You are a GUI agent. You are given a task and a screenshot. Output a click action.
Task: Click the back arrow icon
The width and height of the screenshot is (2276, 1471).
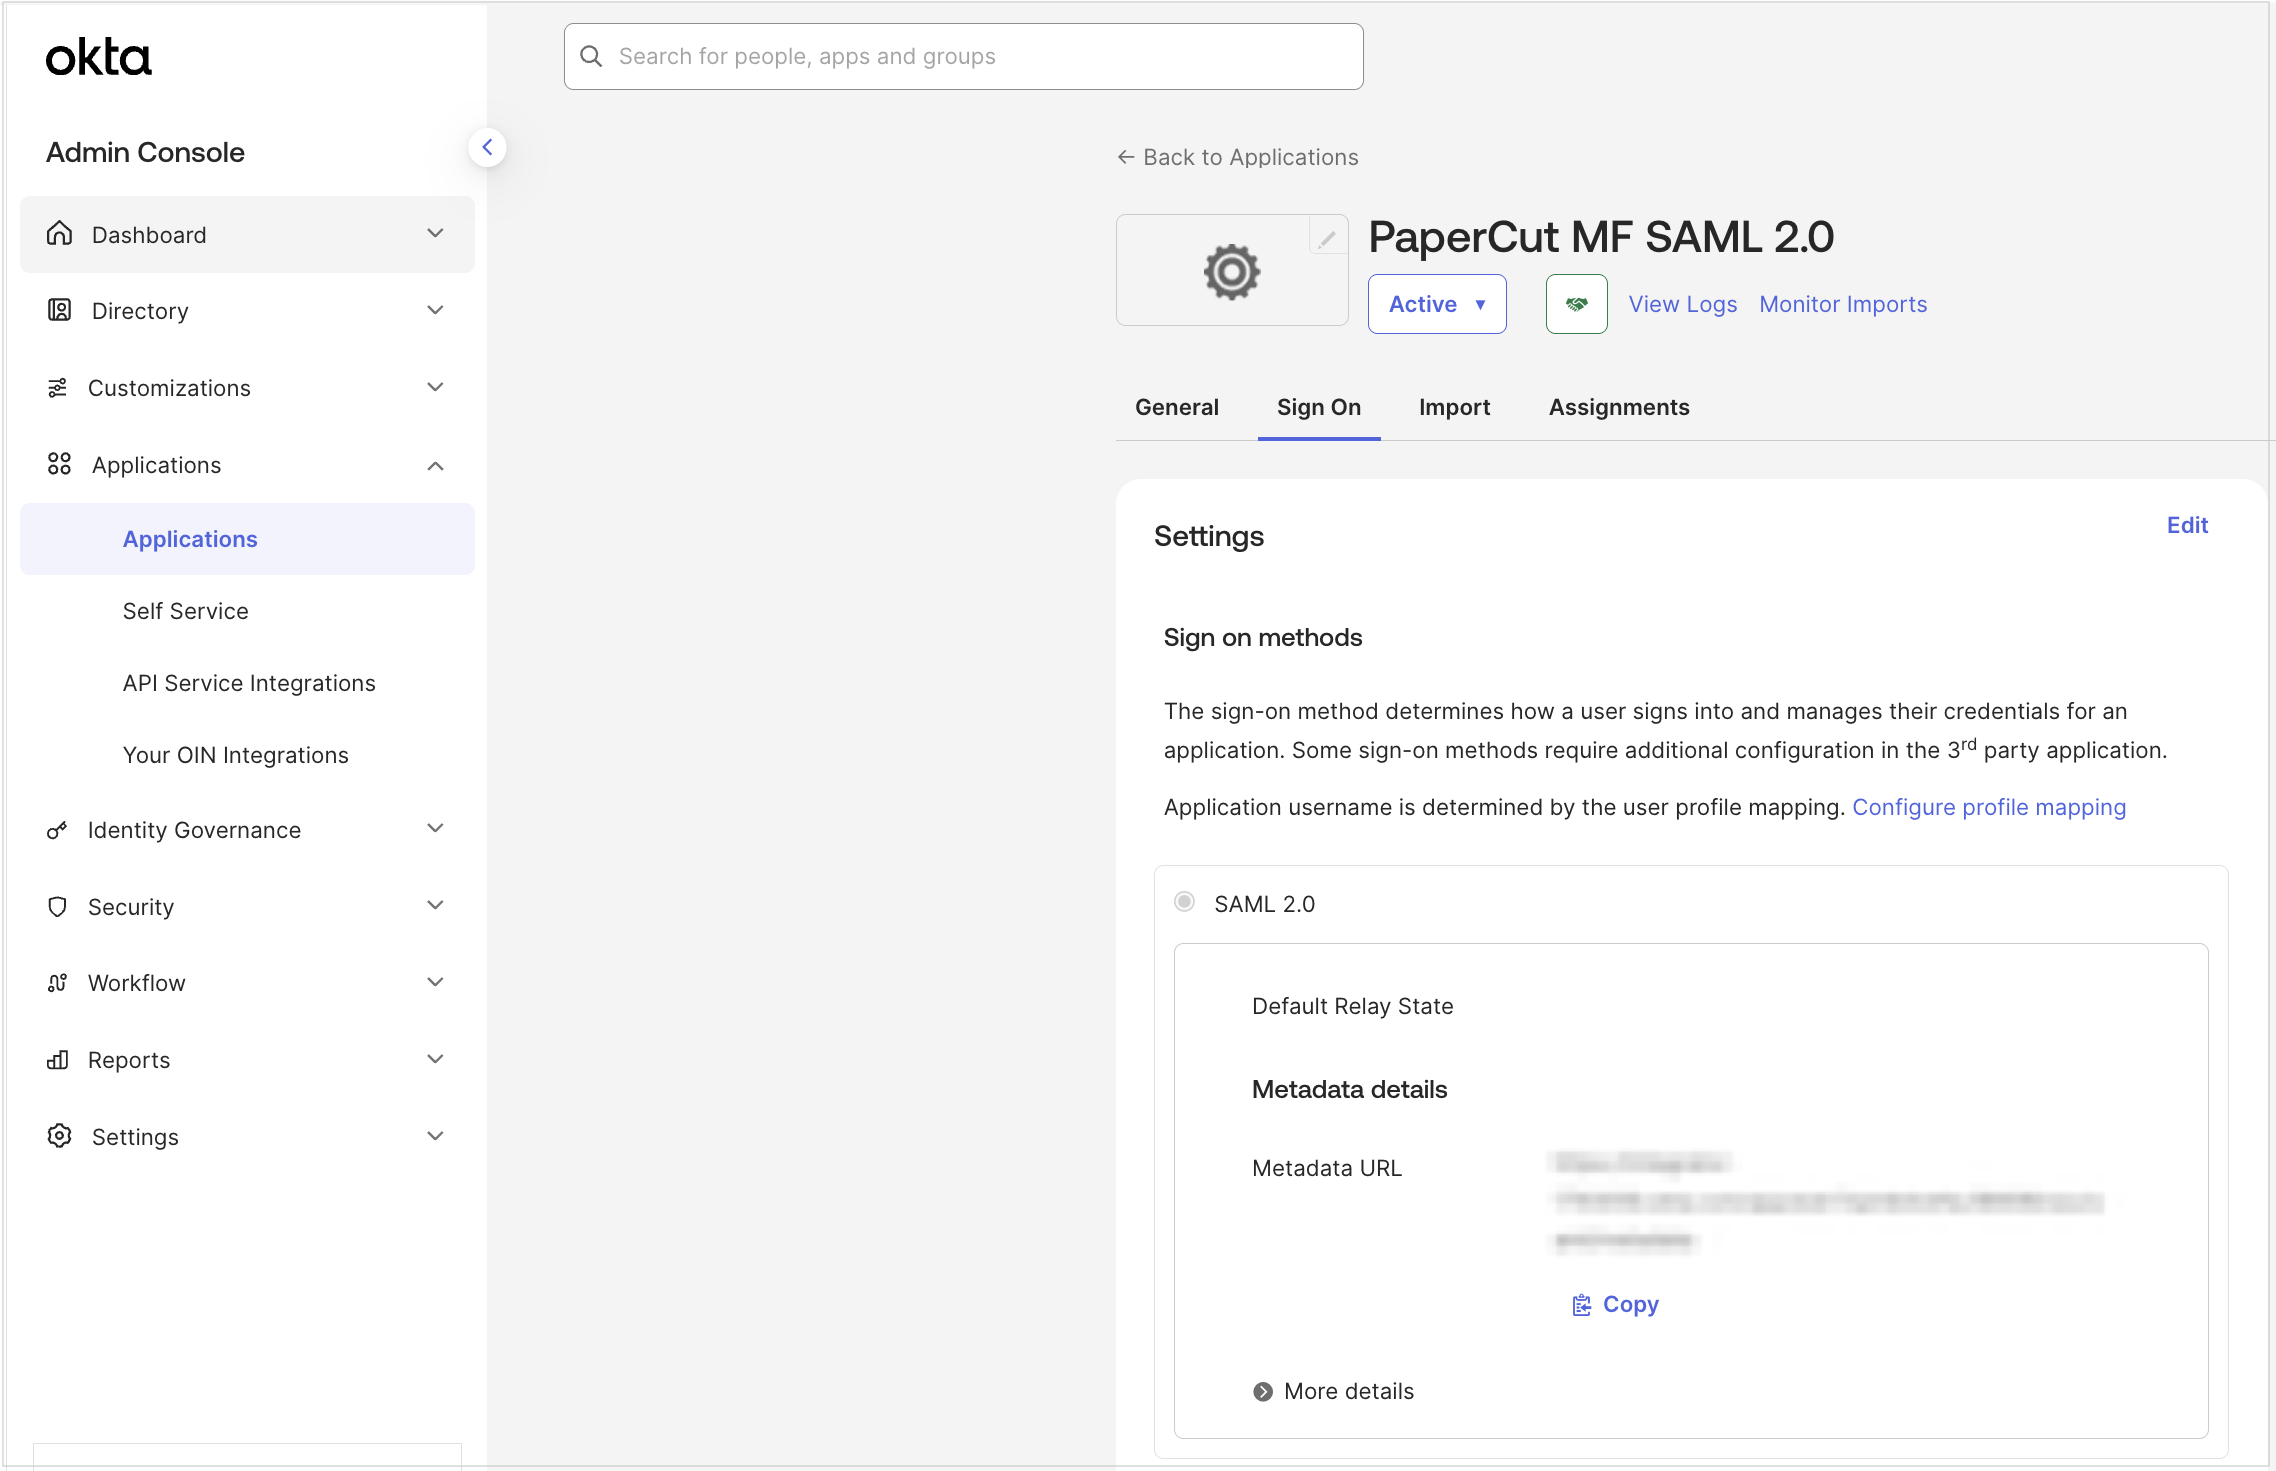point(1126,157)
